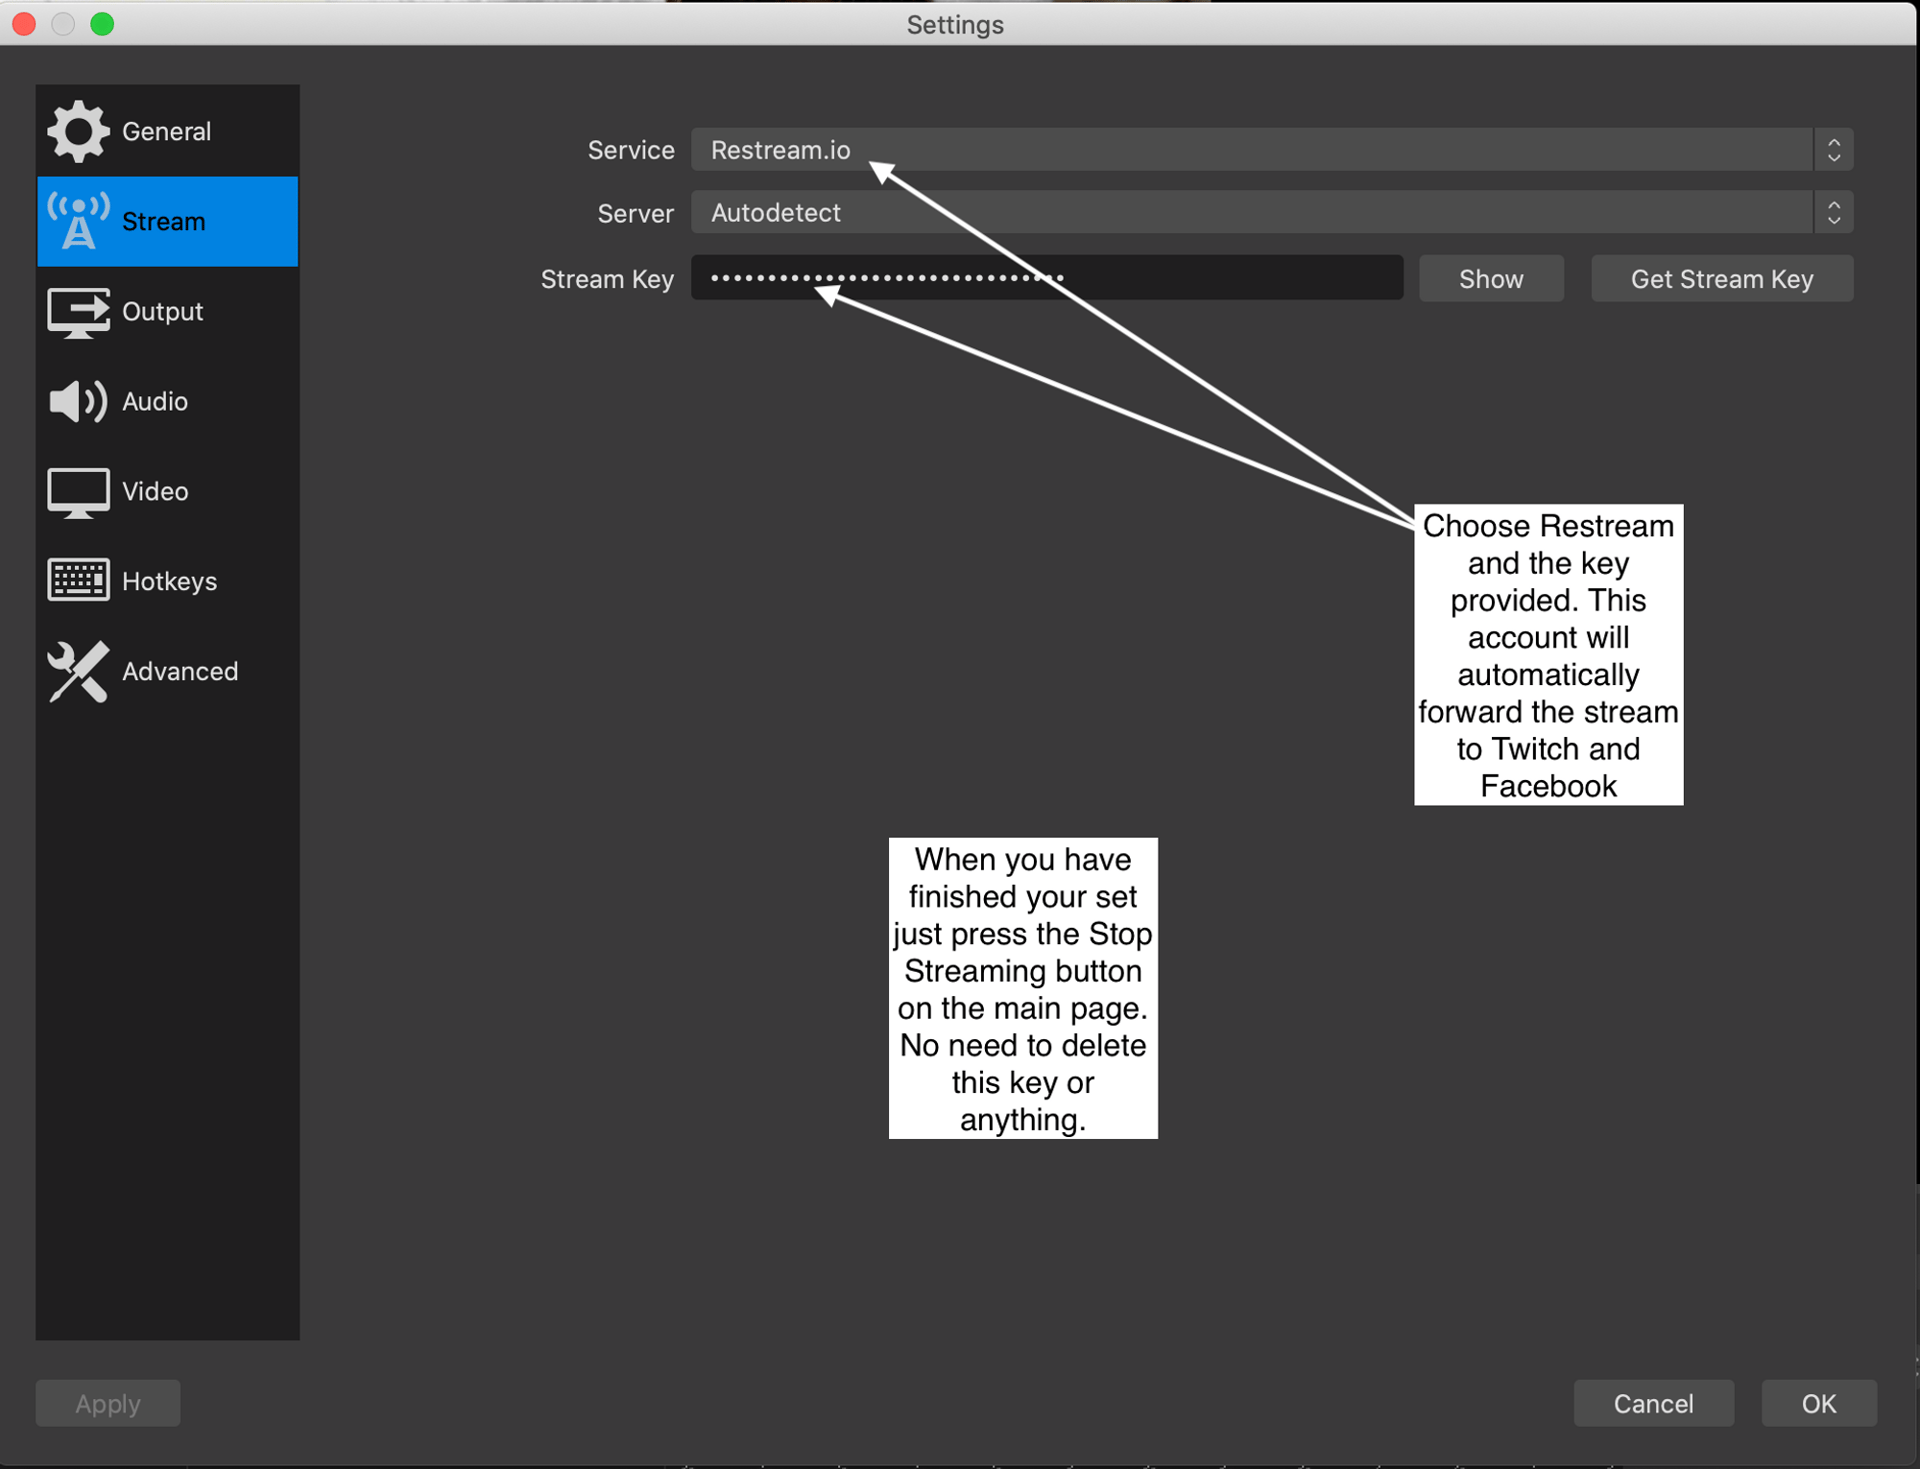Open the Video settings tab
The image size is (1920, 1469).
pos(167,491)
